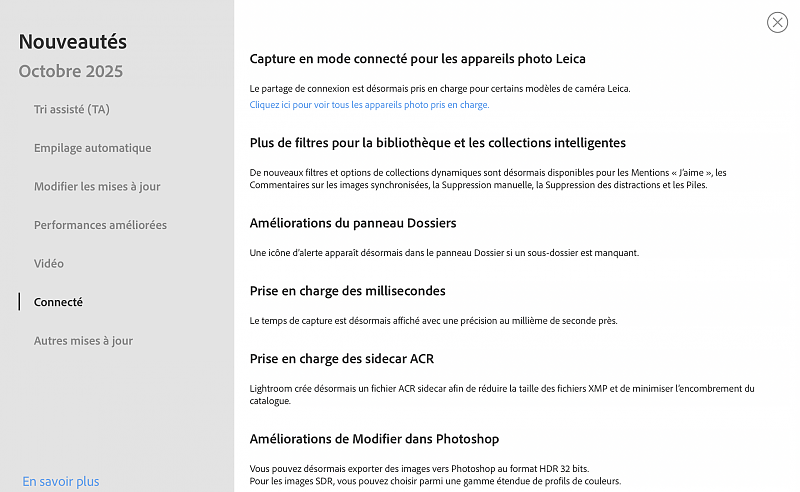Viewport: 800px width, 492px height.
Task: Click Améliorations de Modifier dans Photoshop heading
Action: pos(374,439)
